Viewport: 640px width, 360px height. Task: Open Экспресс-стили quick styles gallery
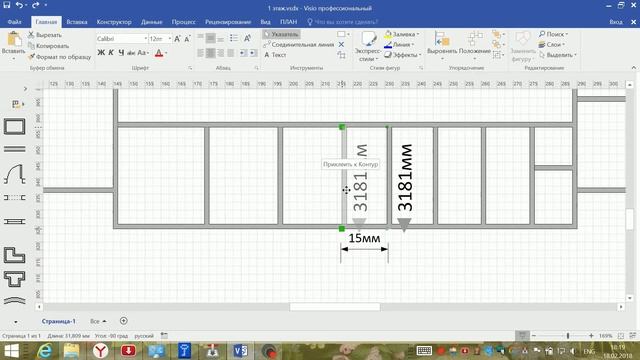(368, 47)
